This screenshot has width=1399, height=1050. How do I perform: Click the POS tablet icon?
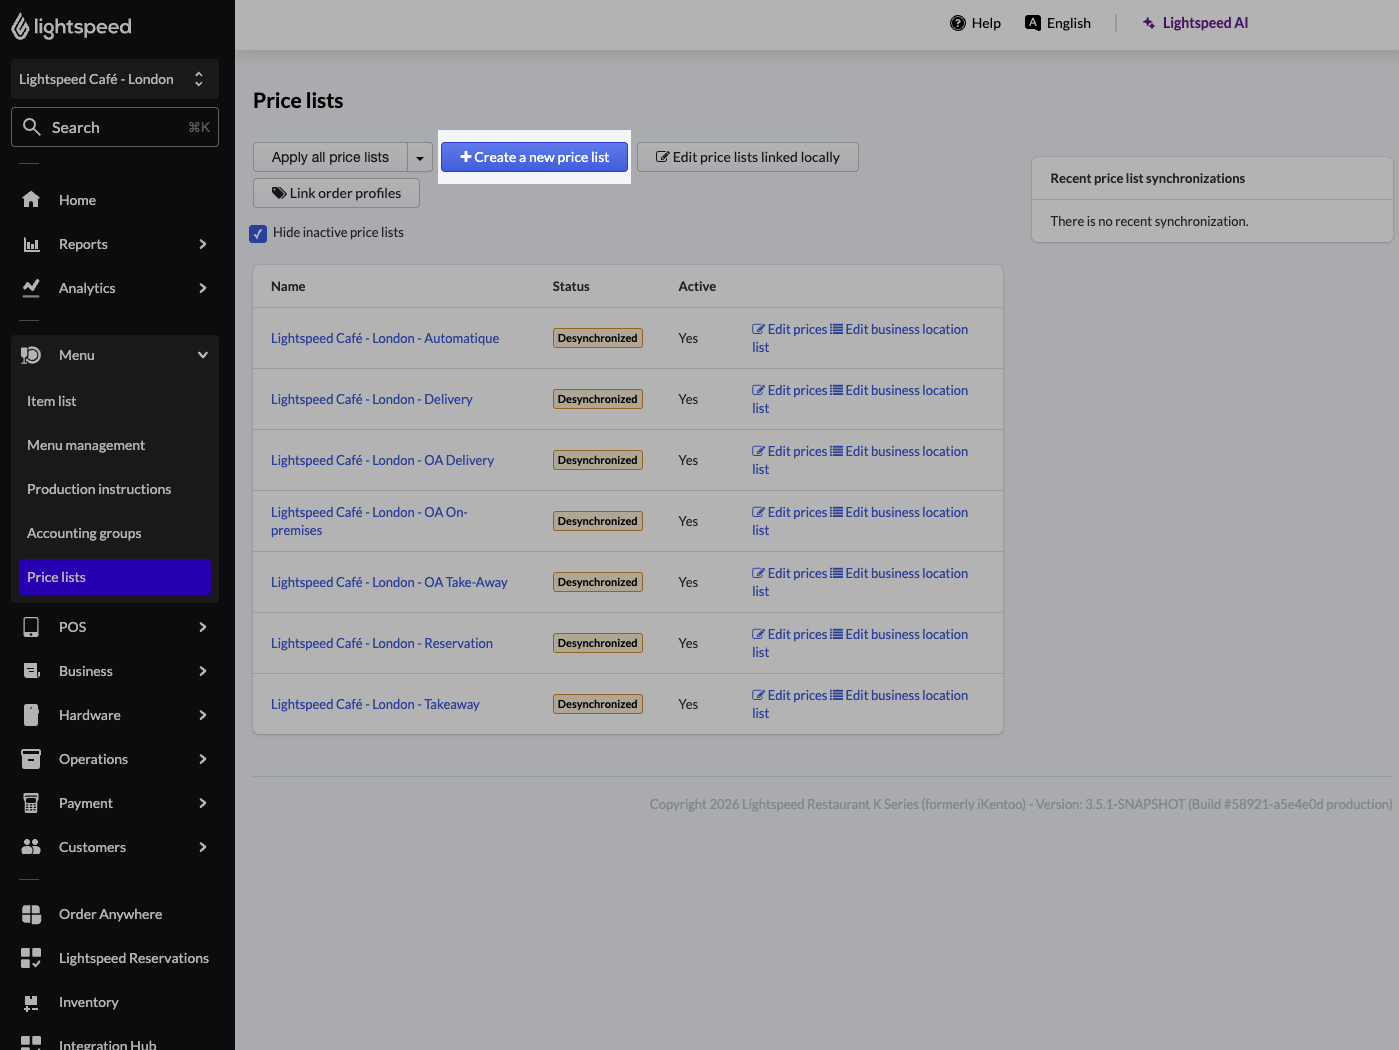(x=31, y=627)
